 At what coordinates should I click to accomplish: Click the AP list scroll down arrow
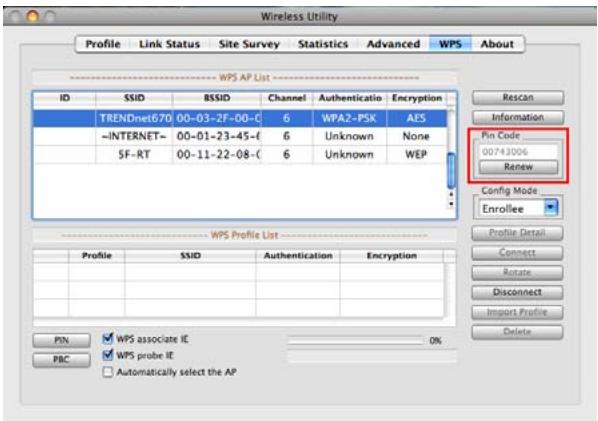point(451,204)
